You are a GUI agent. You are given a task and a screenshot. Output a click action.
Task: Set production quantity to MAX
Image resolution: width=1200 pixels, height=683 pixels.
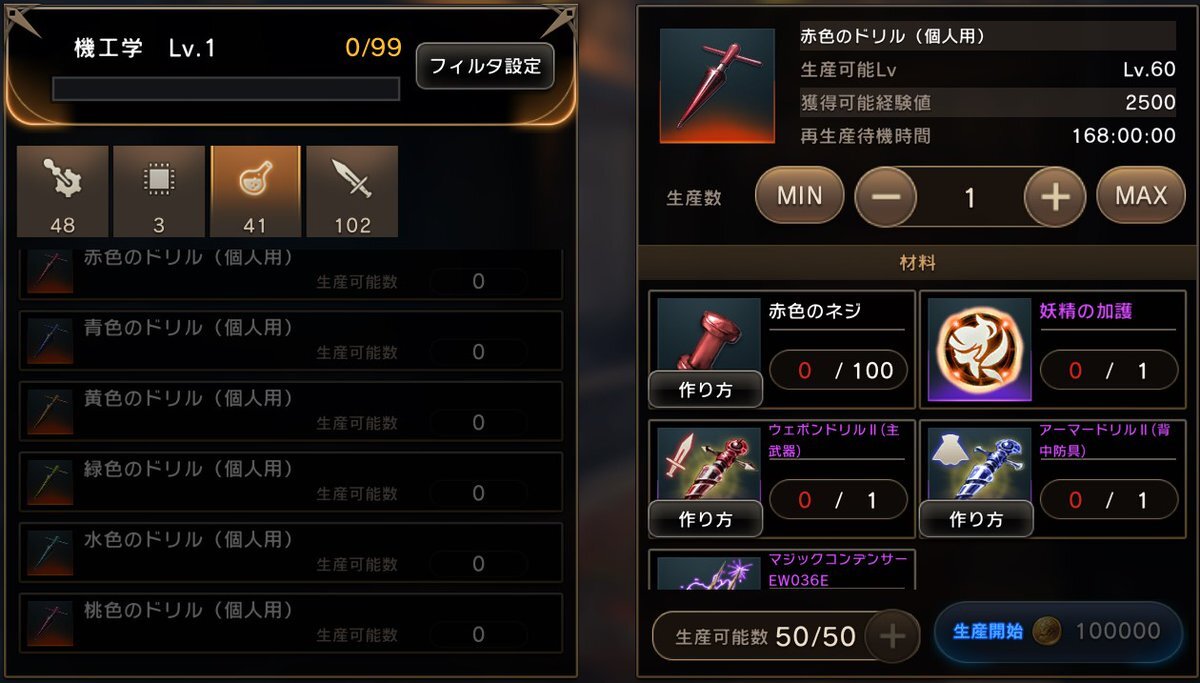click(x=1141, y=195)
